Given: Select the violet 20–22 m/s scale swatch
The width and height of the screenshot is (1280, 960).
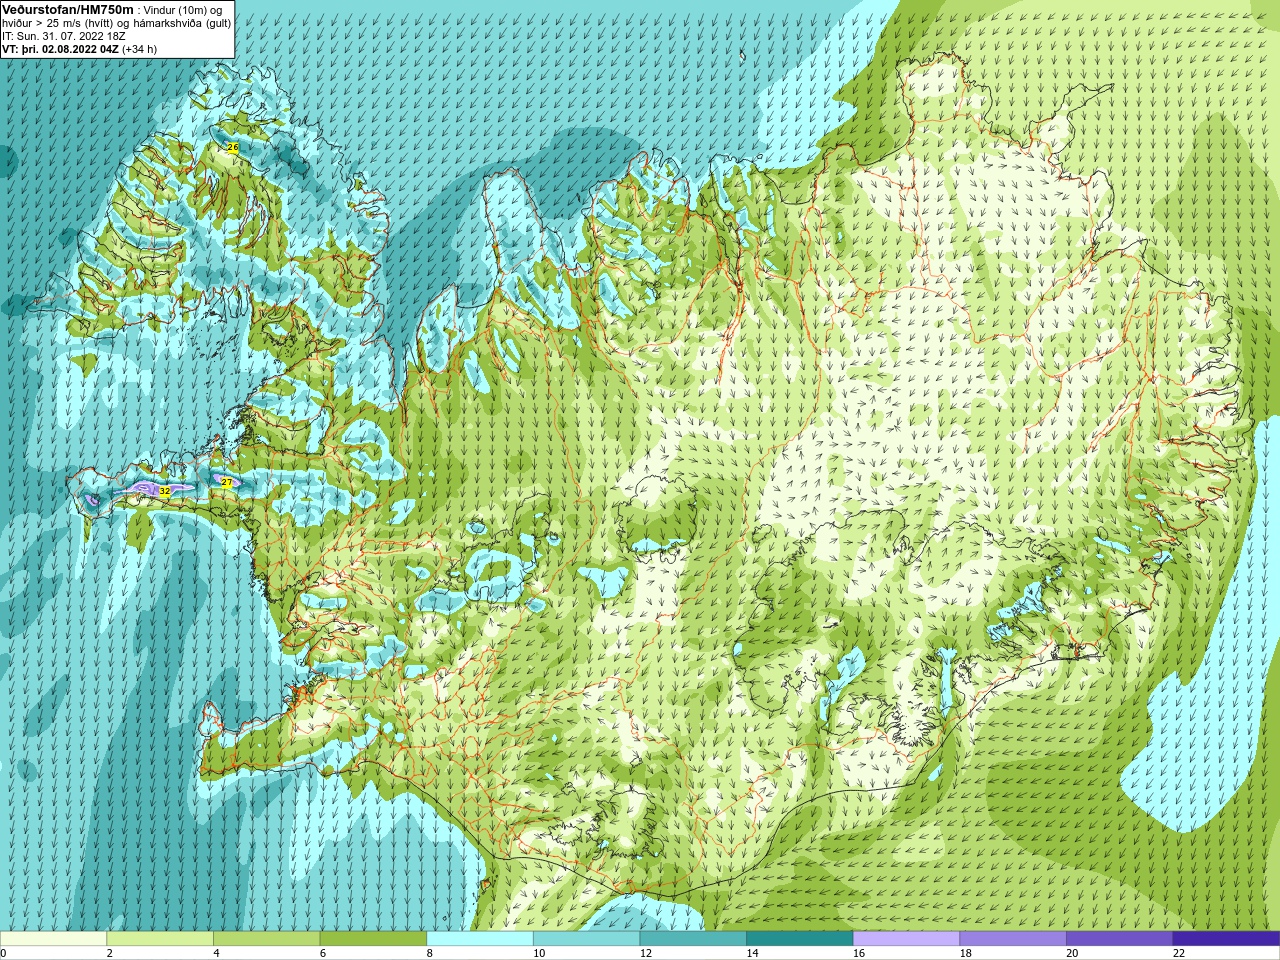Looking at the screenshot, I should pyautogui.click(x=1120, y=939).
